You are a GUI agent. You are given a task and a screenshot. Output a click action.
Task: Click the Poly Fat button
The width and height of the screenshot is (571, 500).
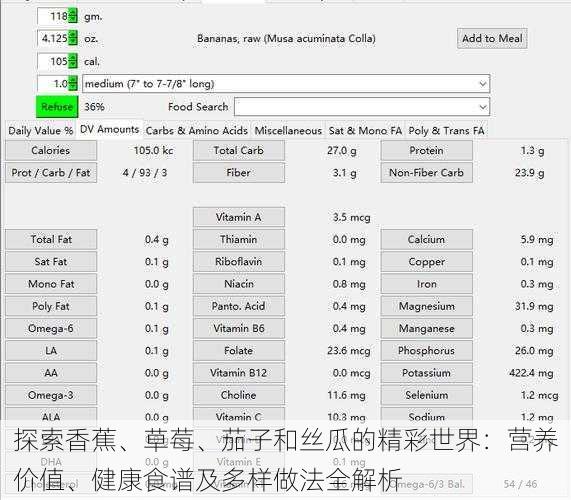[x=51, y=306]
